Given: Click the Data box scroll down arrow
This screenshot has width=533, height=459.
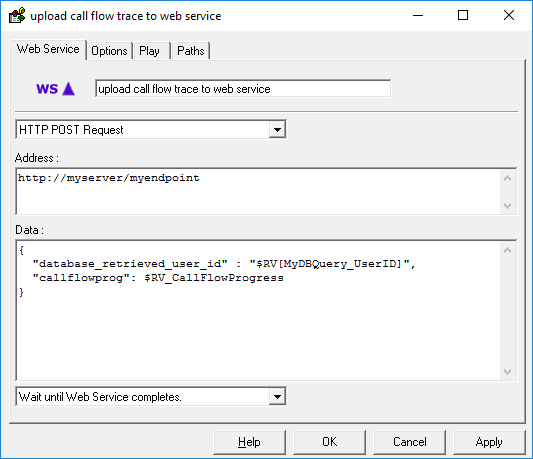Looking at the screenshot, I should coord(508,371).
